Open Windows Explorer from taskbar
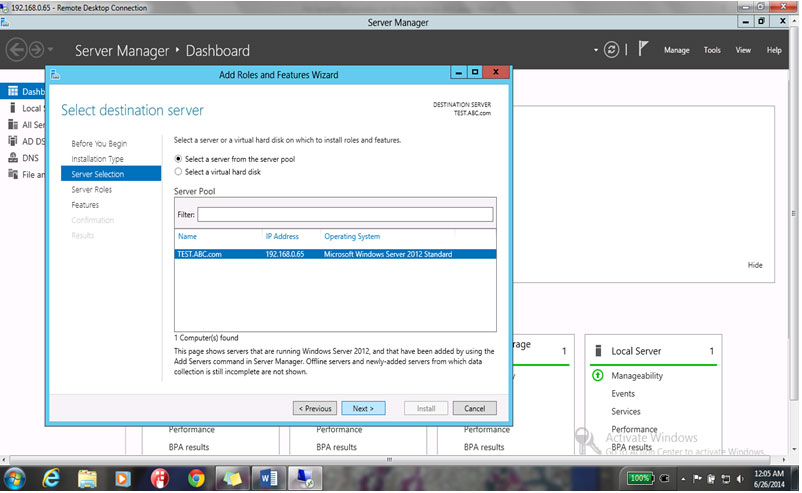This screenshot has height=493, width=802. [87, 479]
